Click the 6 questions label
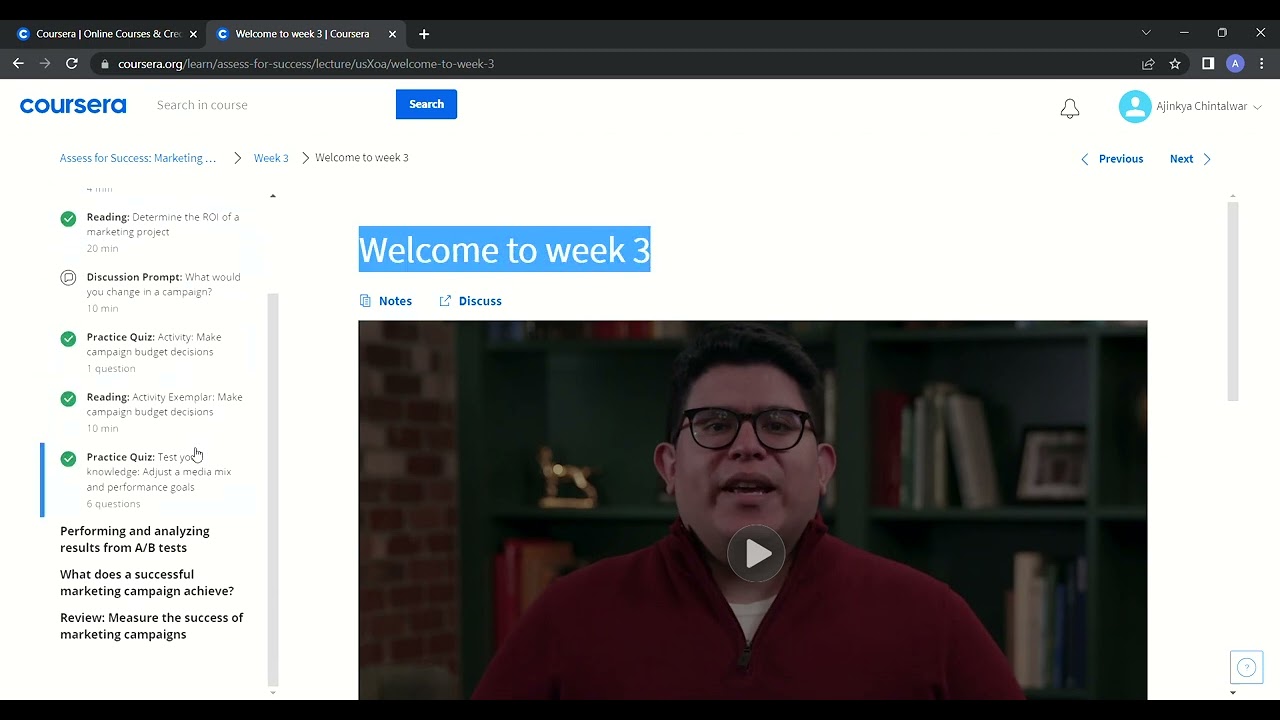This screenshot has height=720, width=1280. point(113,504)
